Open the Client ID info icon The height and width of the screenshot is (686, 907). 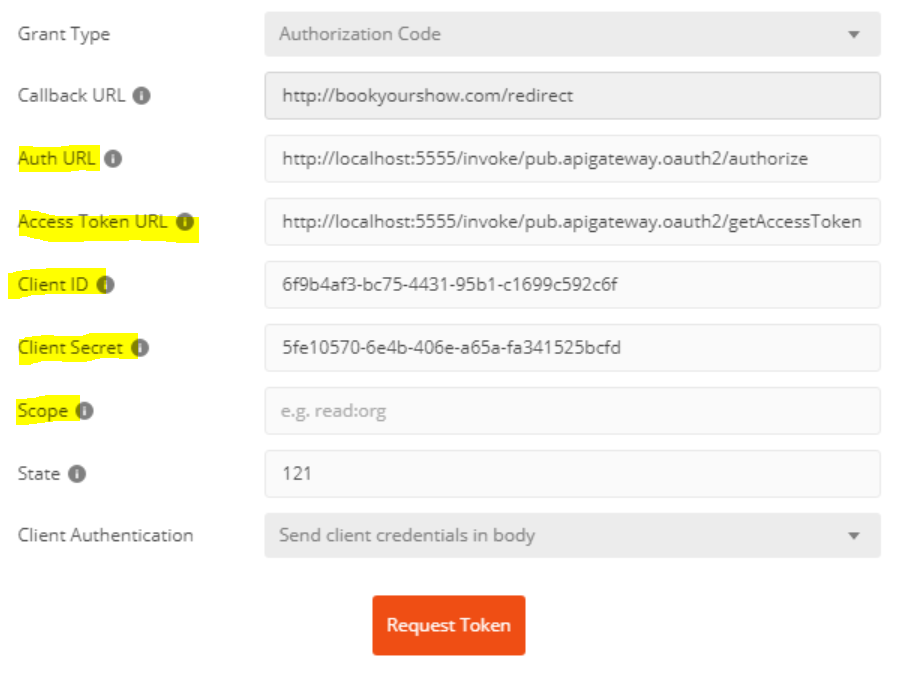click(105, 284)
